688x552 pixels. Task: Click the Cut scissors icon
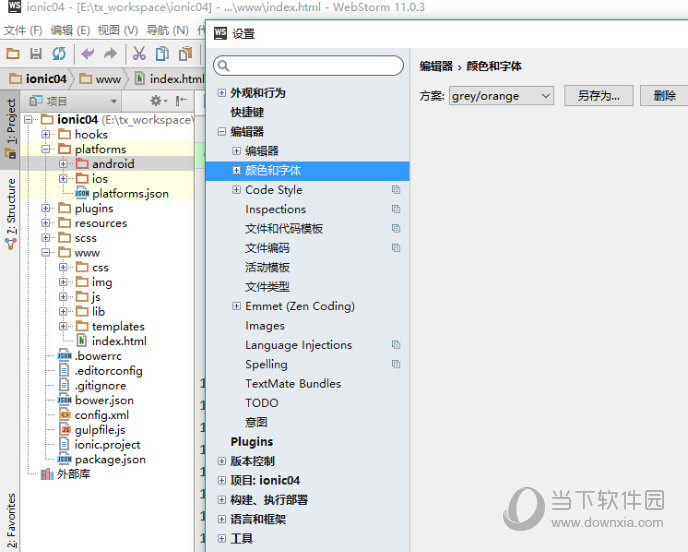pyautogui.click(x=139, y=54)
